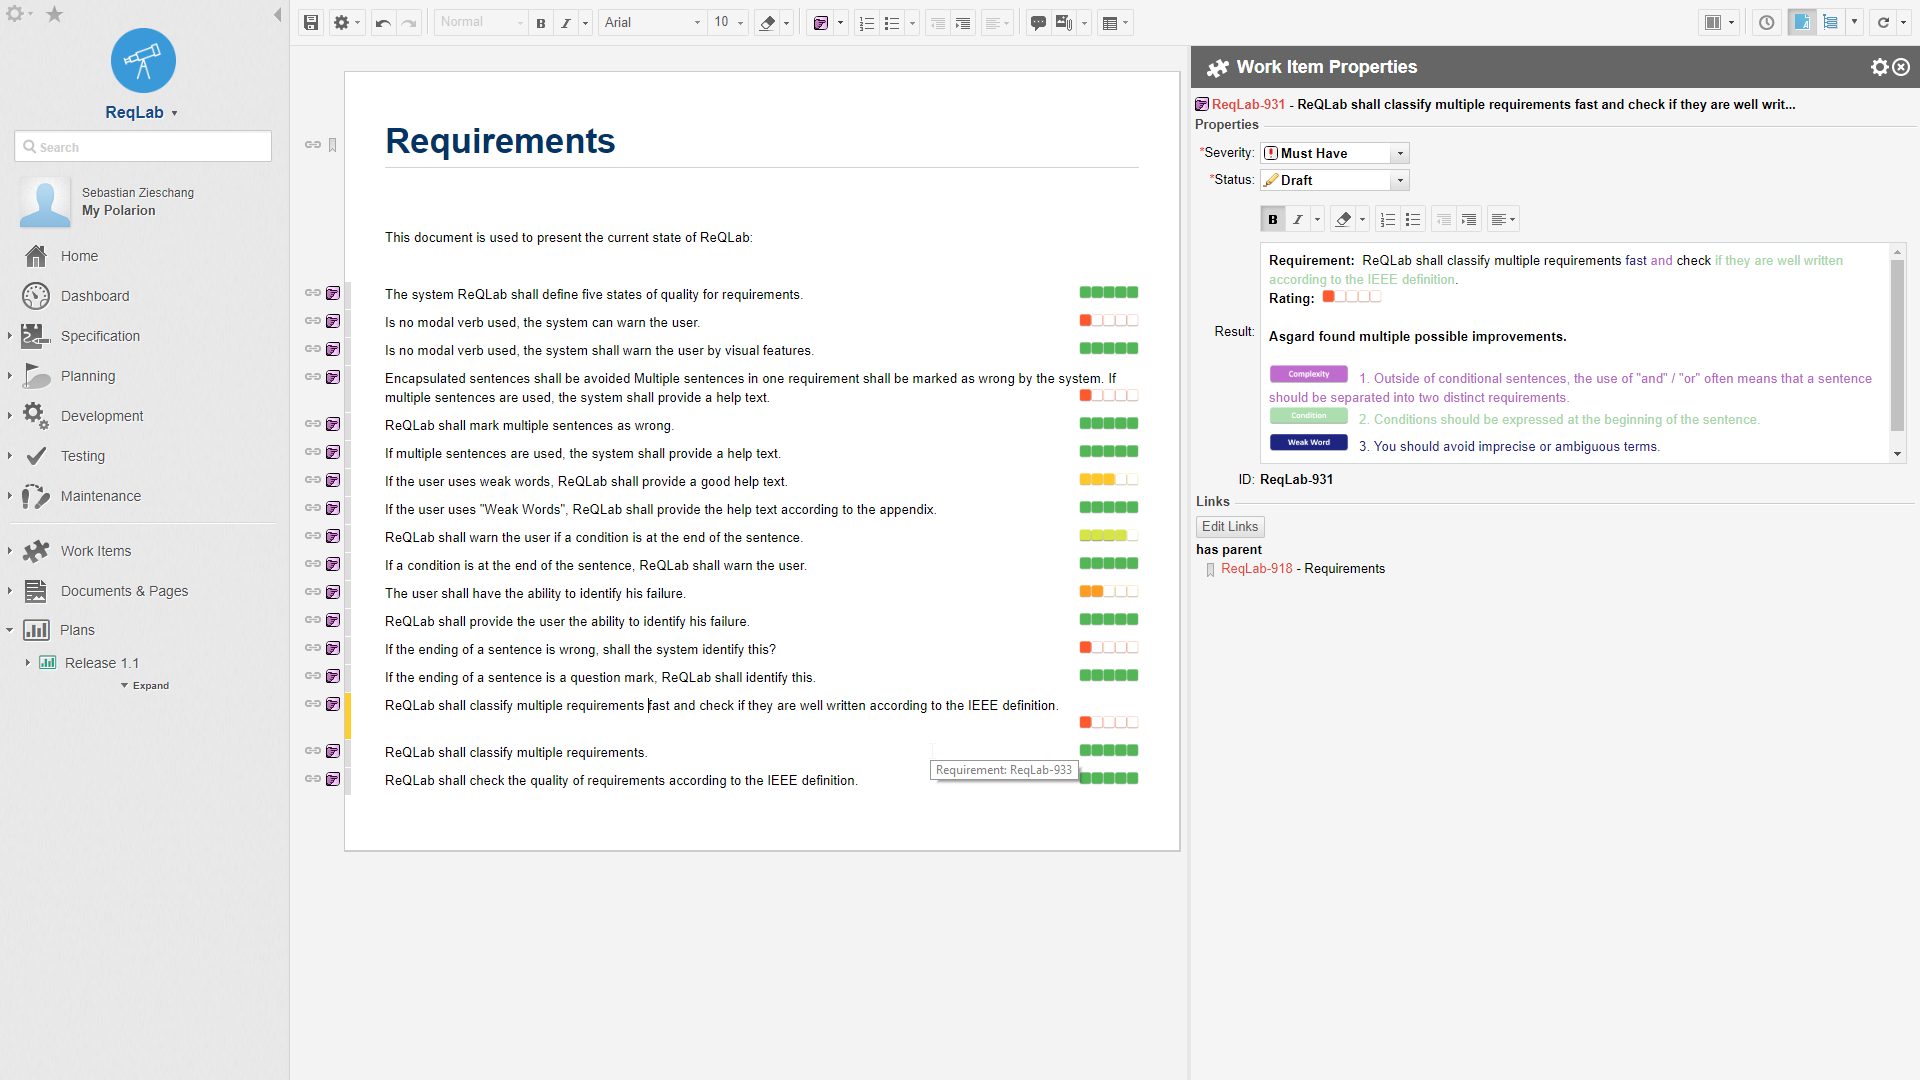Click the insert image attachment icon

[1064, 23]
